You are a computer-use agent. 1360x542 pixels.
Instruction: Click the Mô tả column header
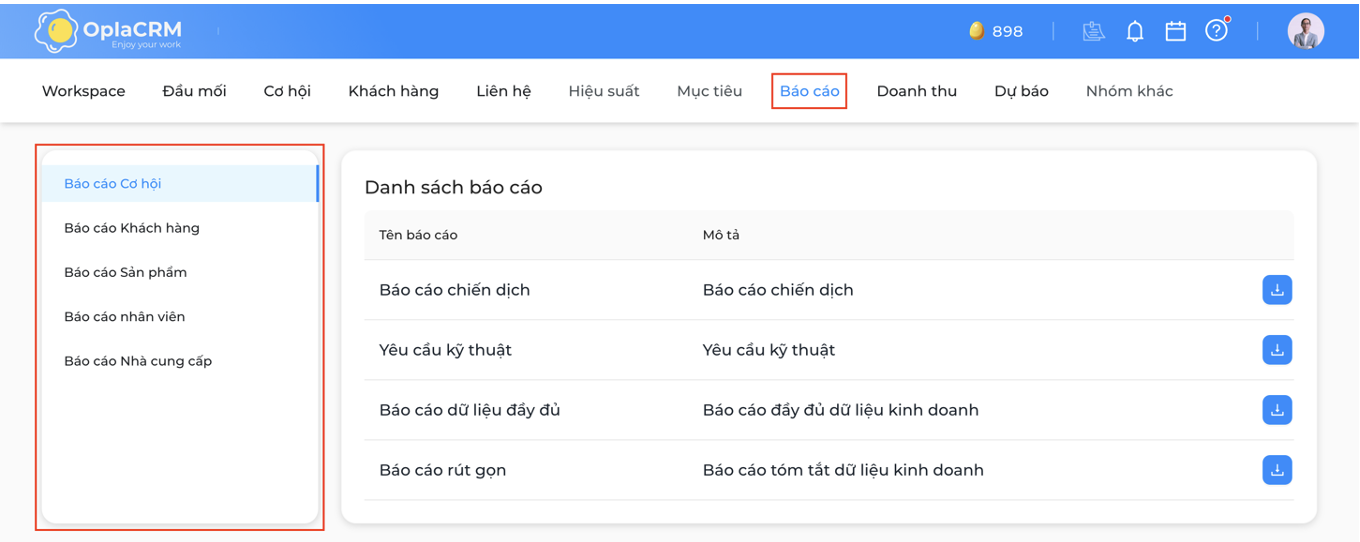(x=721, y=235)
